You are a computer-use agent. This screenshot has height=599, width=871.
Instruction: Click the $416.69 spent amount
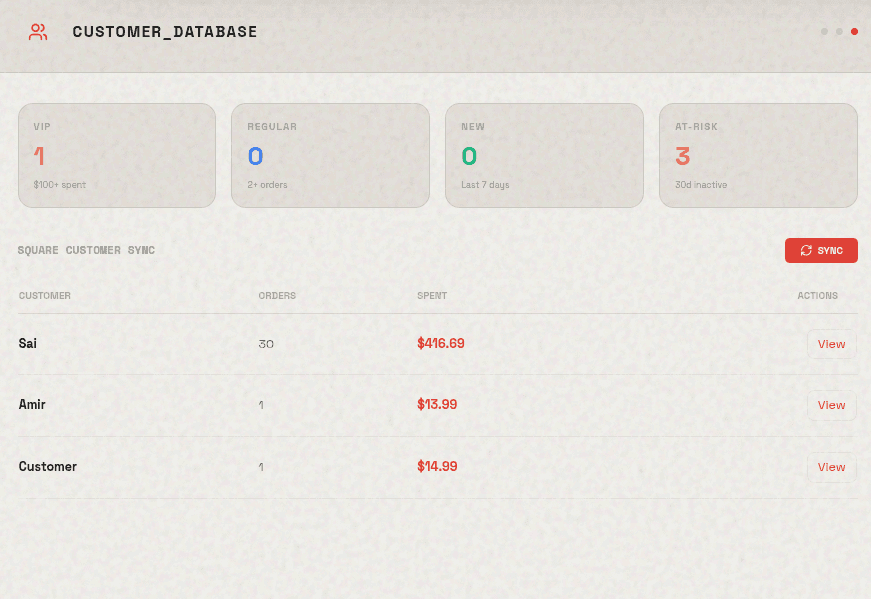tap(441, 344)
